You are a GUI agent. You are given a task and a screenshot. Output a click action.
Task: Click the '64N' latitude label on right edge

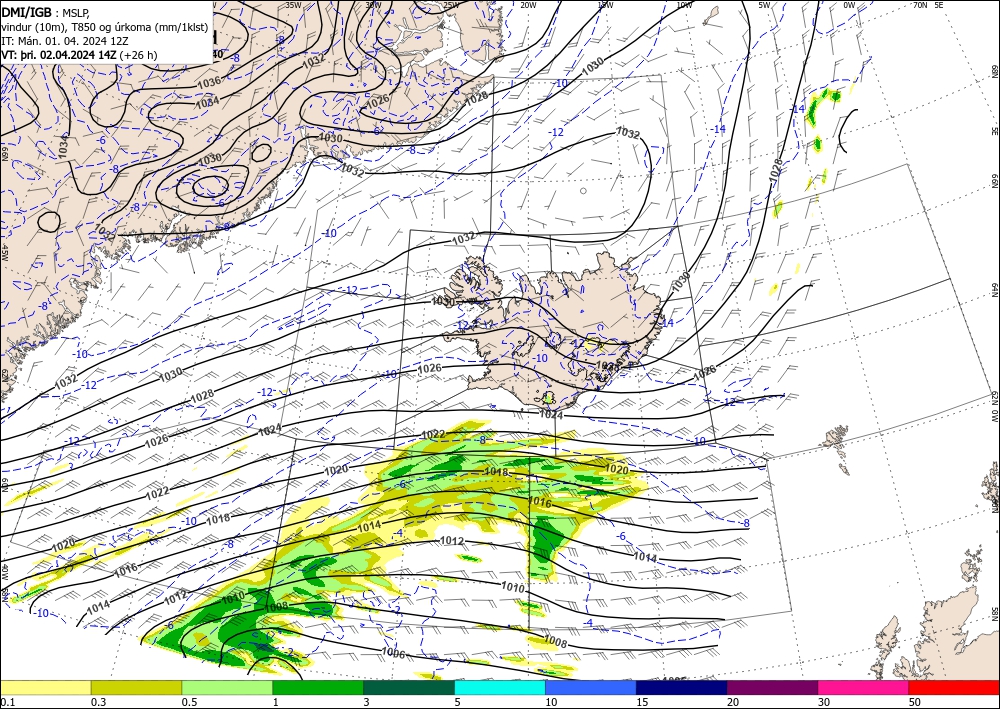point(994,290)
